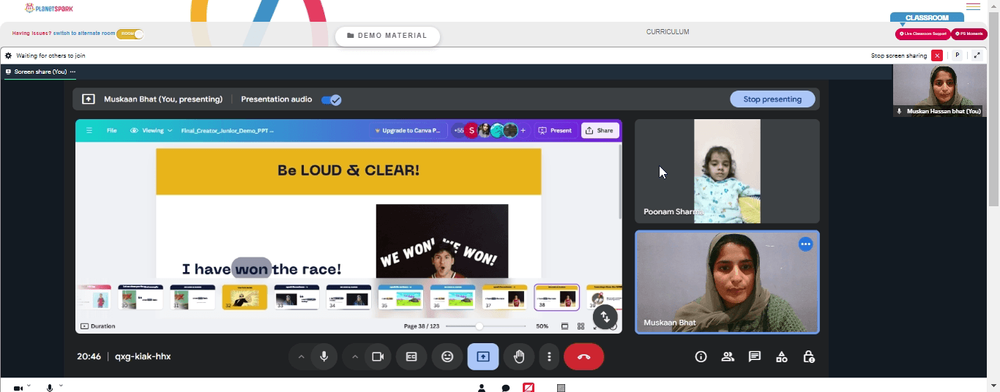Click the 50% zoom percentage value

542,326
